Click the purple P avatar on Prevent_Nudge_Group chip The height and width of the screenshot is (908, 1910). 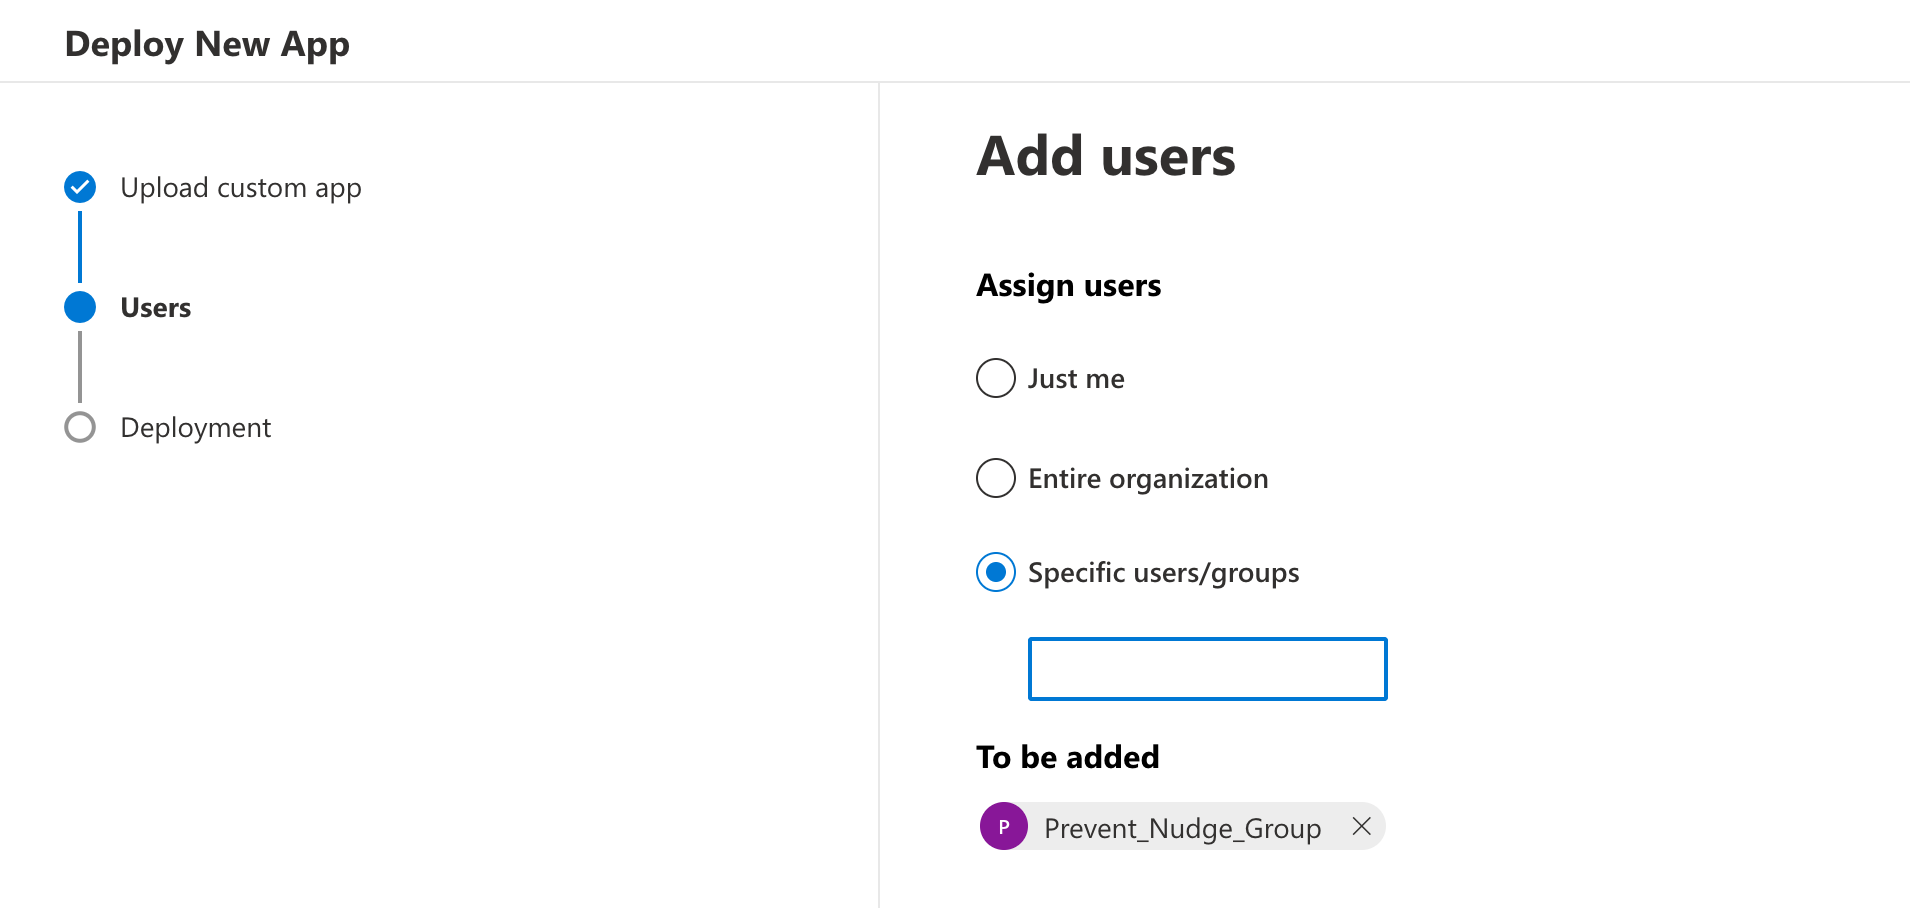(1003, 827)
